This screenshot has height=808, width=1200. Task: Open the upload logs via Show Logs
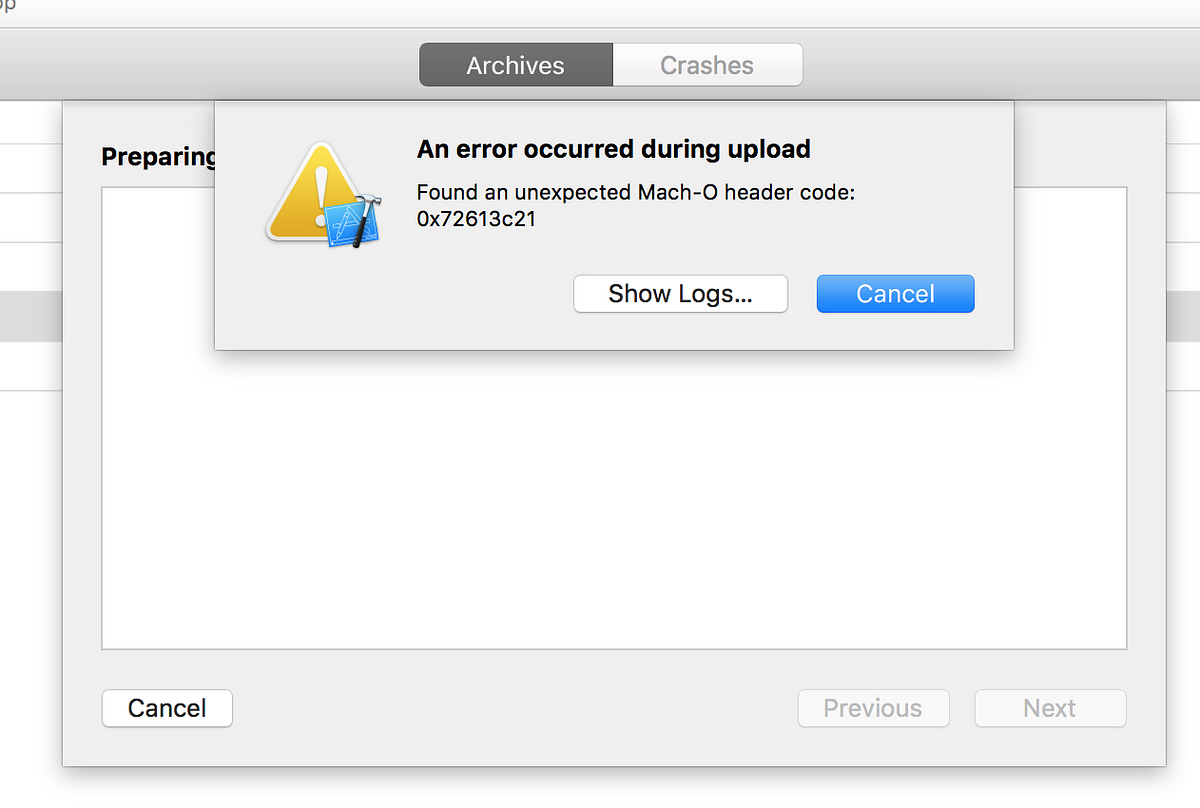point(680,293)
